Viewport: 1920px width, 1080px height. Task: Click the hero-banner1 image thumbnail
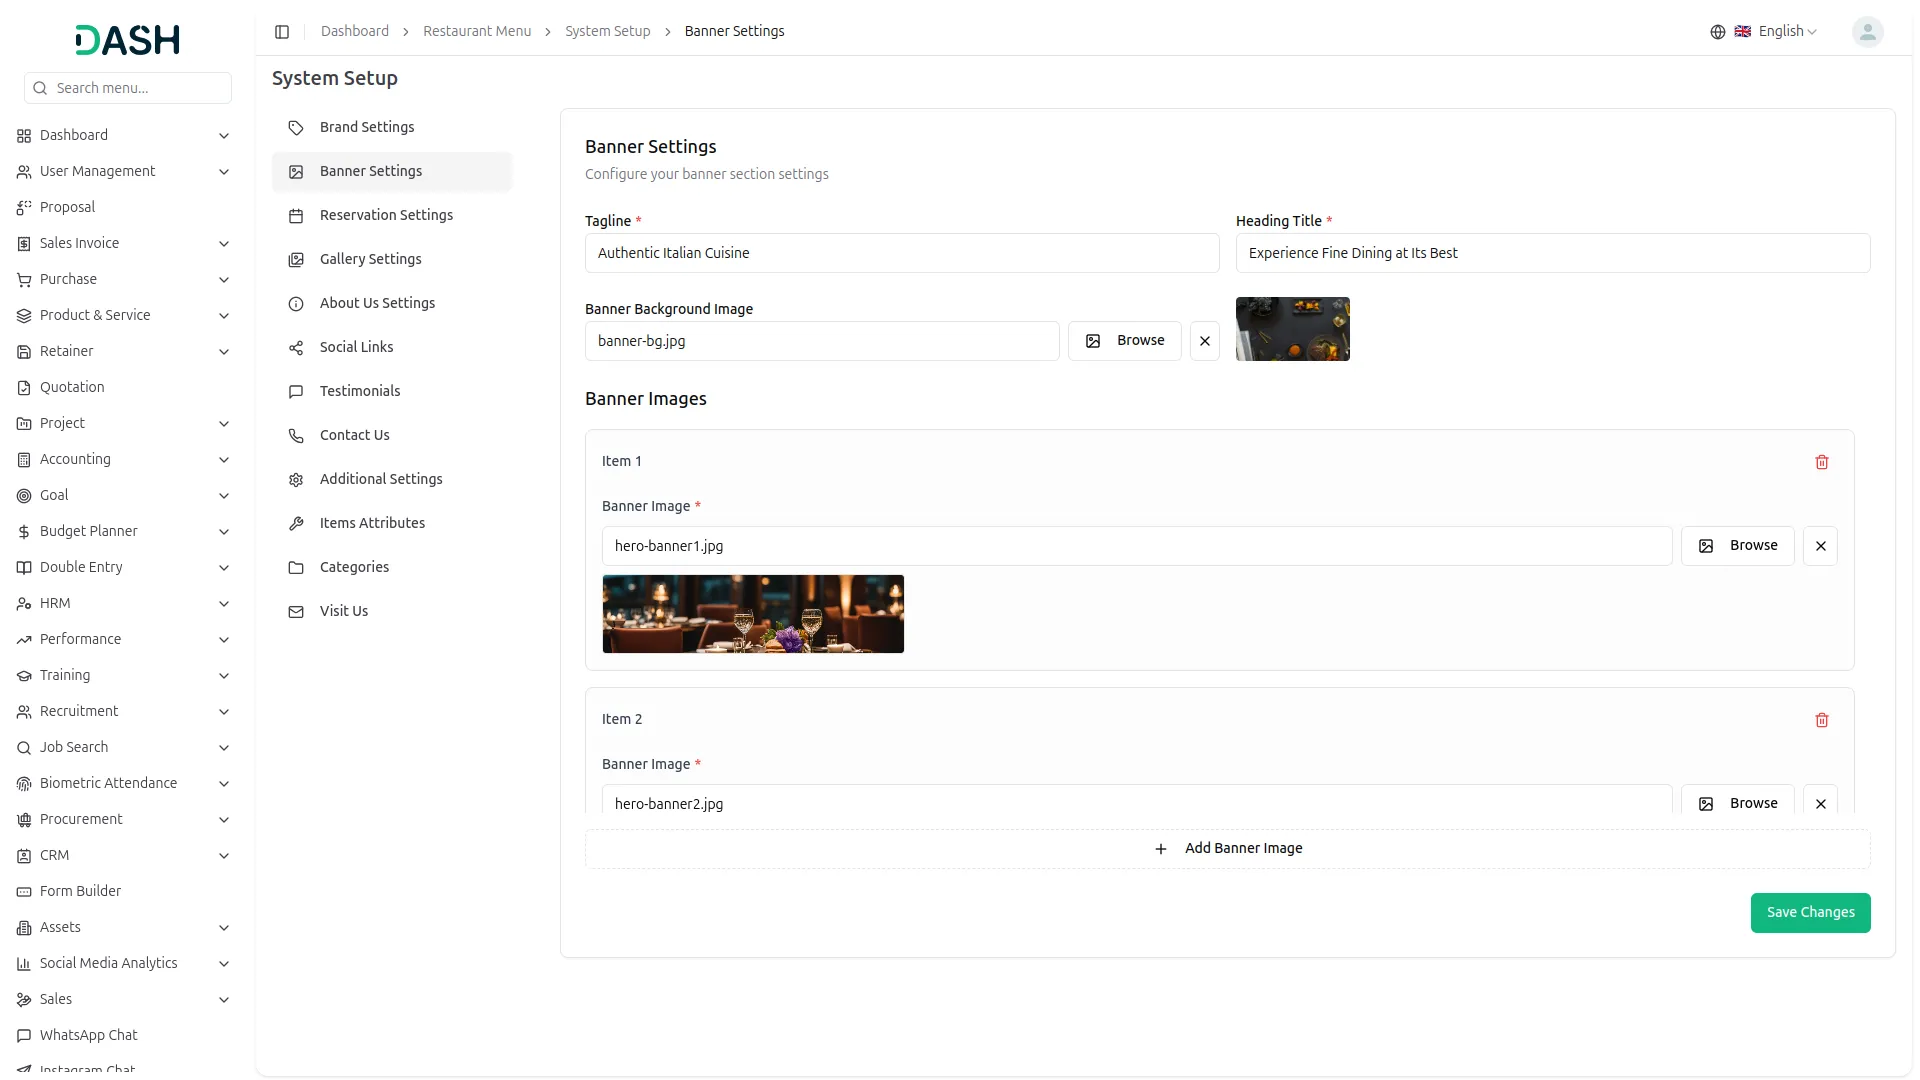click(x=753, y=614)
